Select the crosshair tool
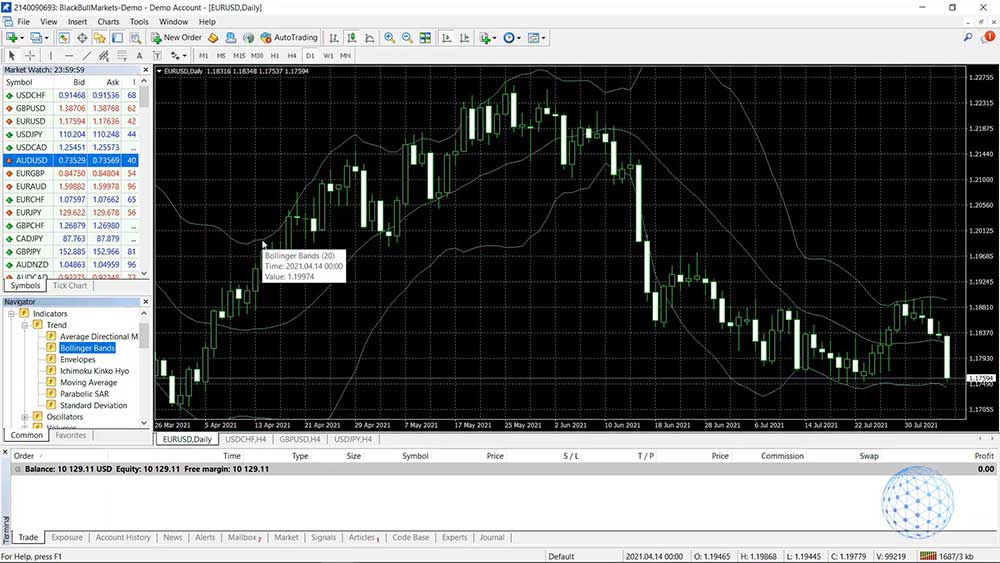 tap(30, 56)
